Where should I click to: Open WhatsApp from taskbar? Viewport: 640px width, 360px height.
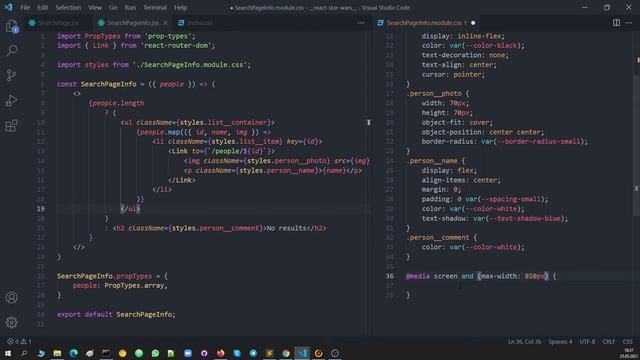pos(155,353)
